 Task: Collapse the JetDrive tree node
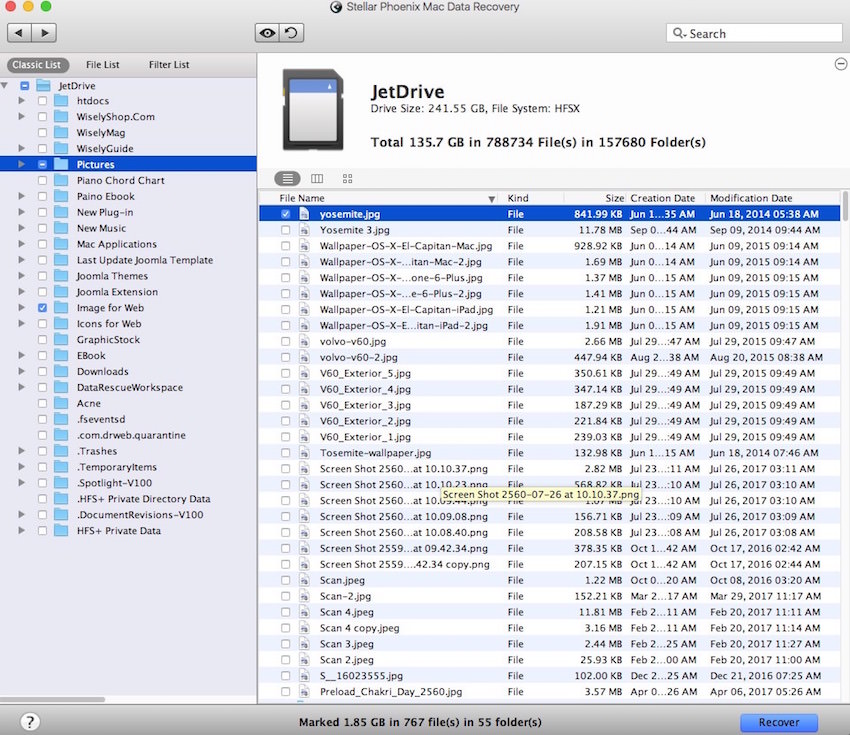[x=5, y=86]
